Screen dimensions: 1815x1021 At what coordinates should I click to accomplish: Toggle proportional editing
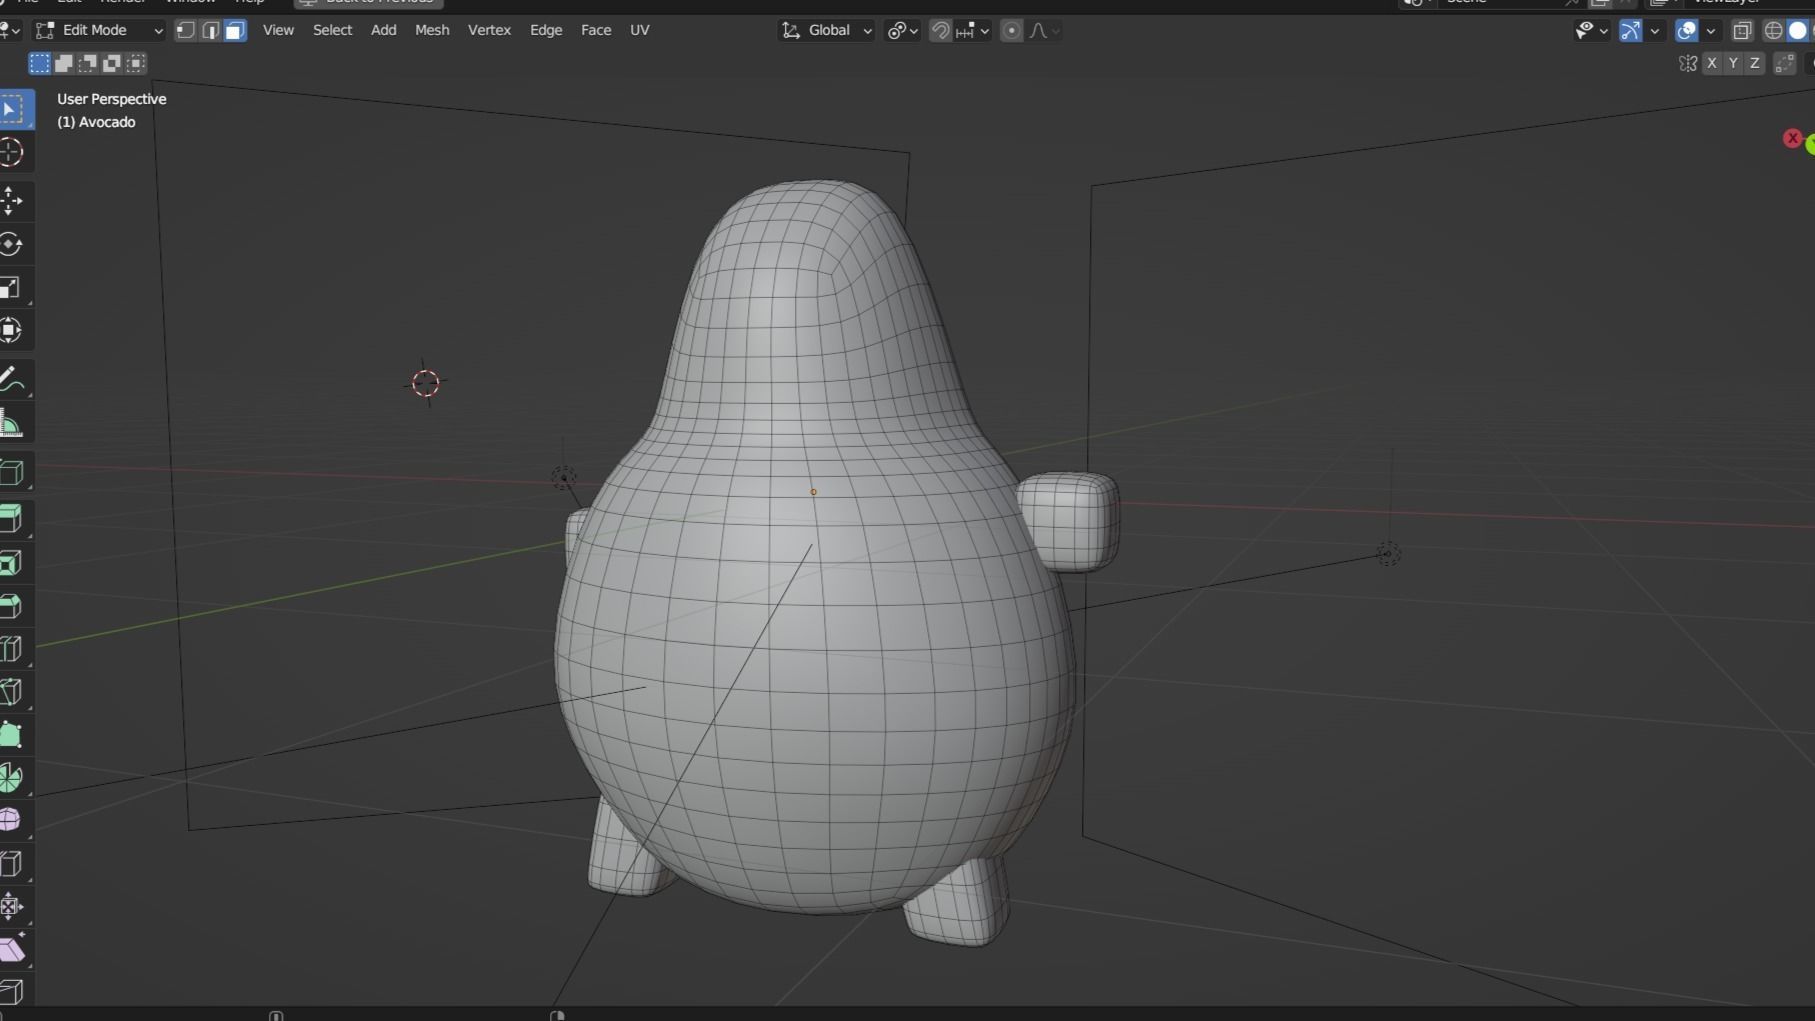click(x=1011, y=30)
